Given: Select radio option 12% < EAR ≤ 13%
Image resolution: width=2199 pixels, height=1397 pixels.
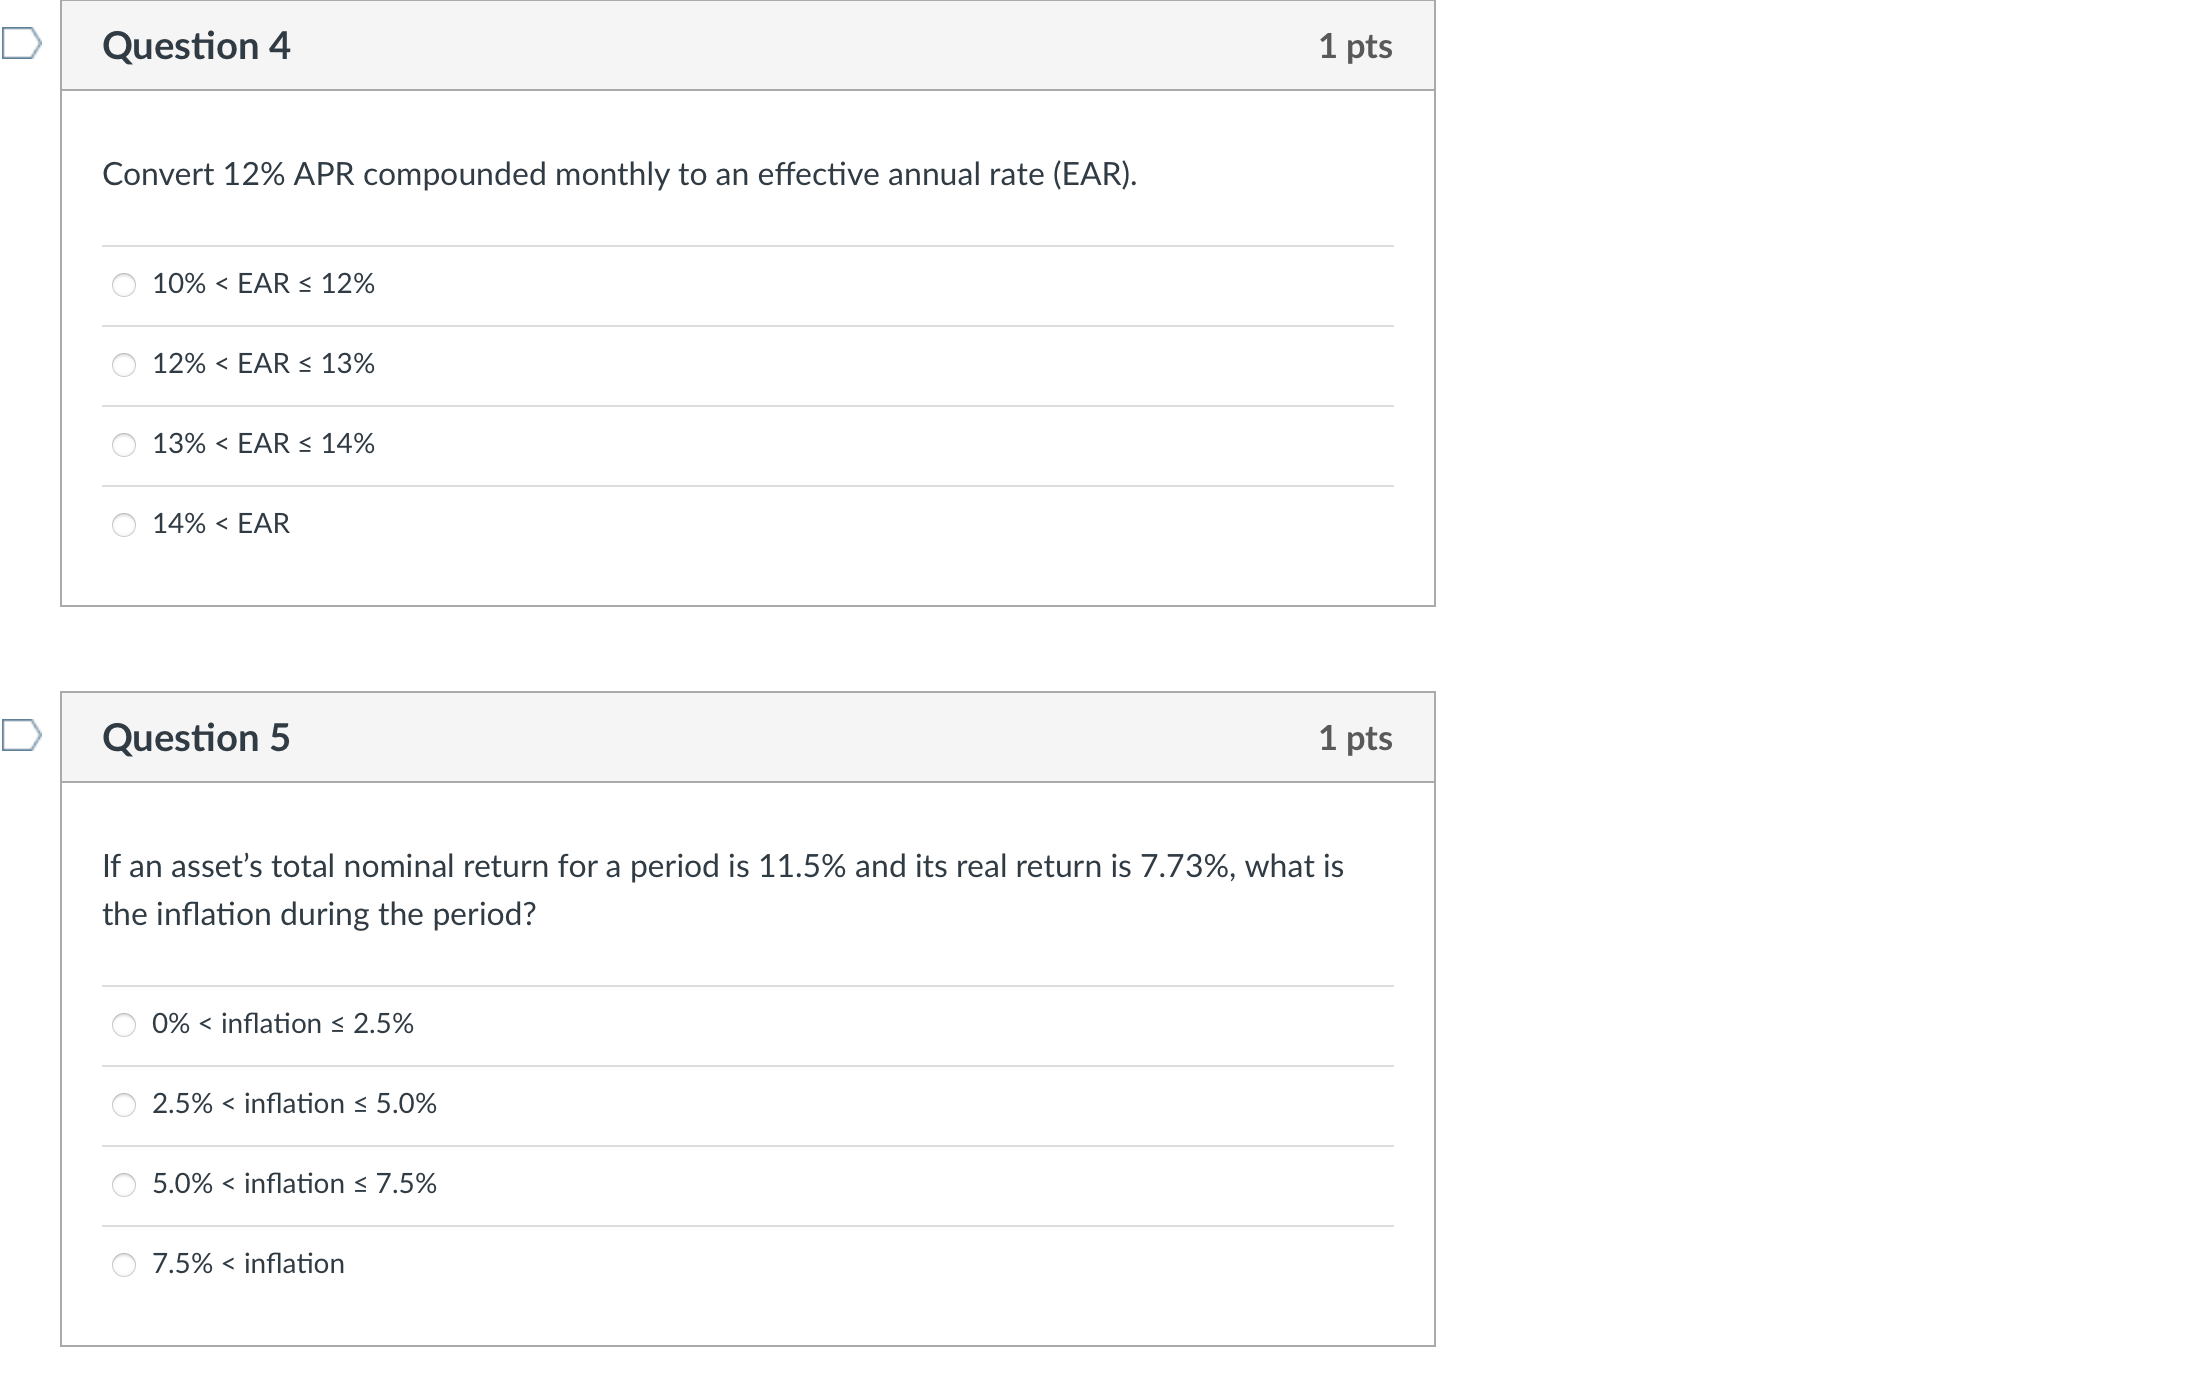Looking at the screenshot, I should pyautogui.click(x=123, y=366).
